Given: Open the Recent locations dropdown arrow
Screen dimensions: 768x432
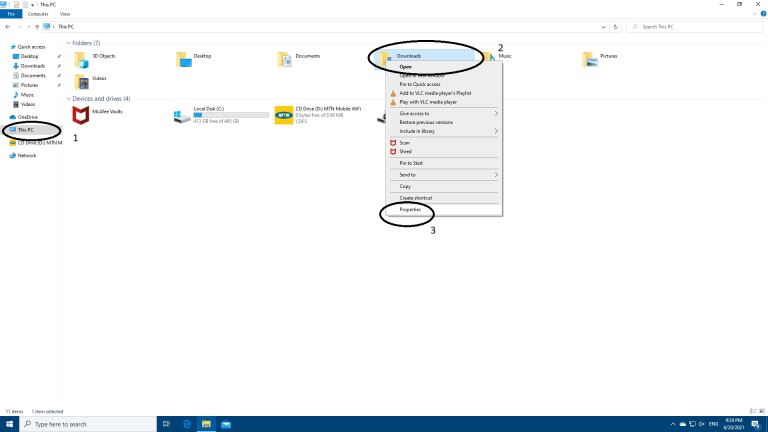Looking at the screenshot, I should click(28, 27).
